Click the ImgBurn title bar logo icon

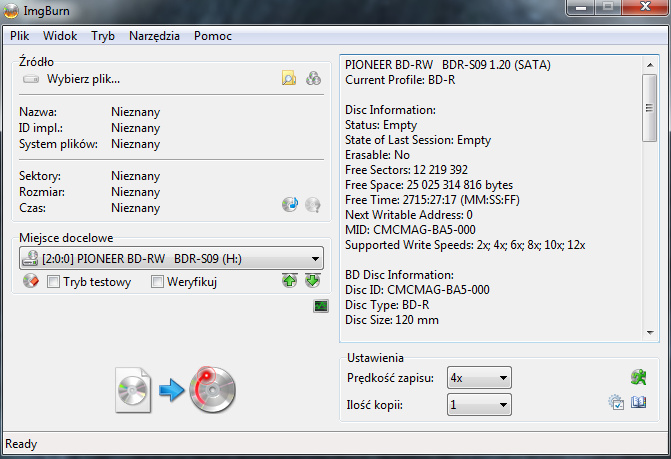click(11, 11)
